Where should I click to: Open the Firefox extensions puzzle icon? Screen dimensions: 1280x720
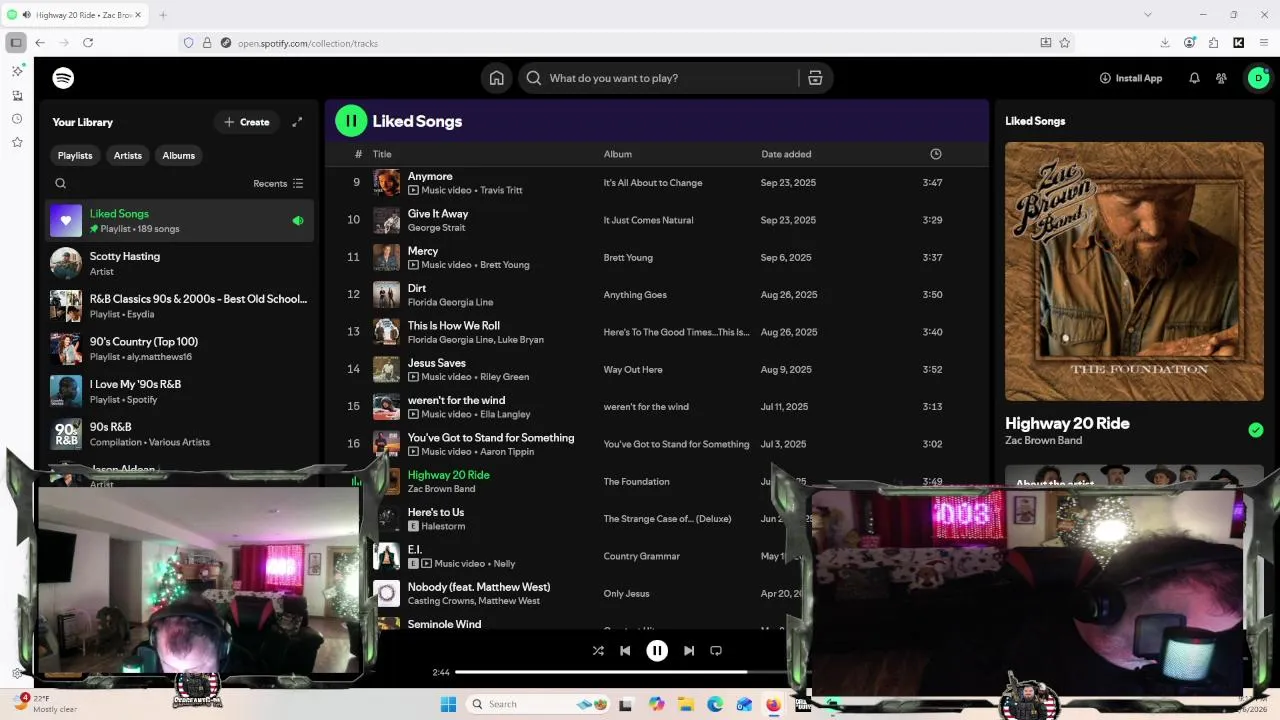(1214, 43)
